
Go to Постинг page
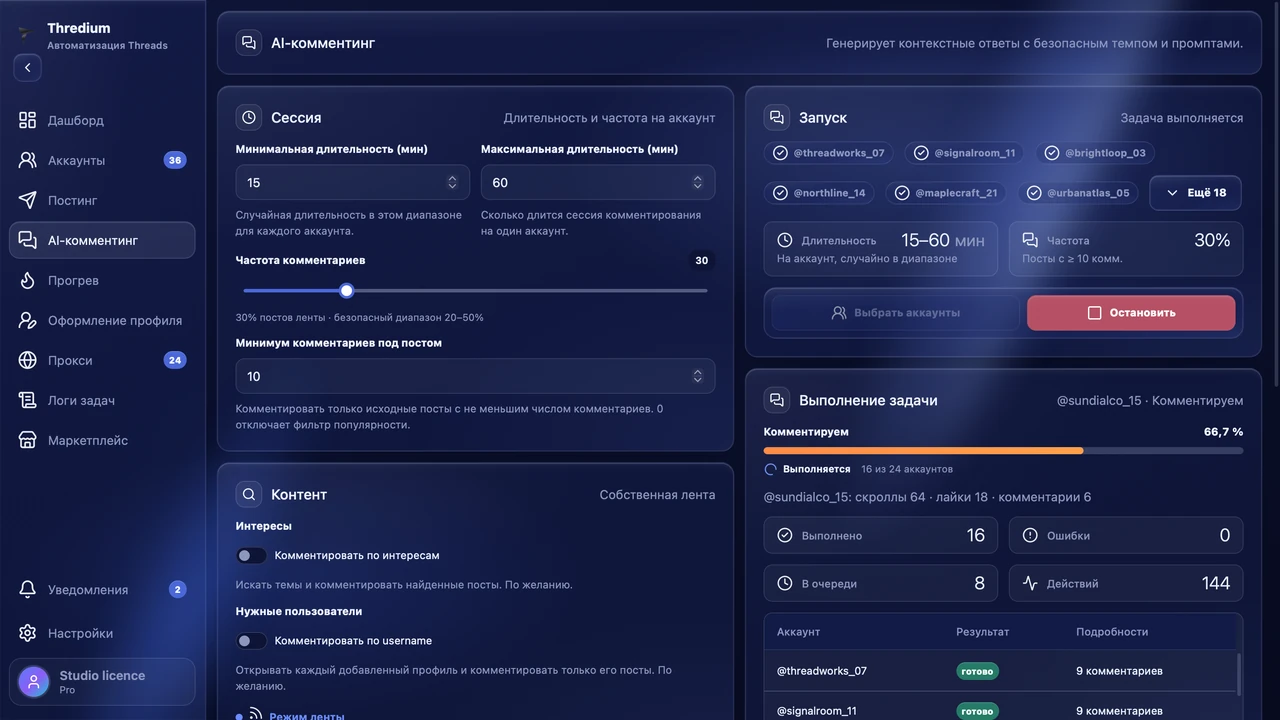(102, 200)
